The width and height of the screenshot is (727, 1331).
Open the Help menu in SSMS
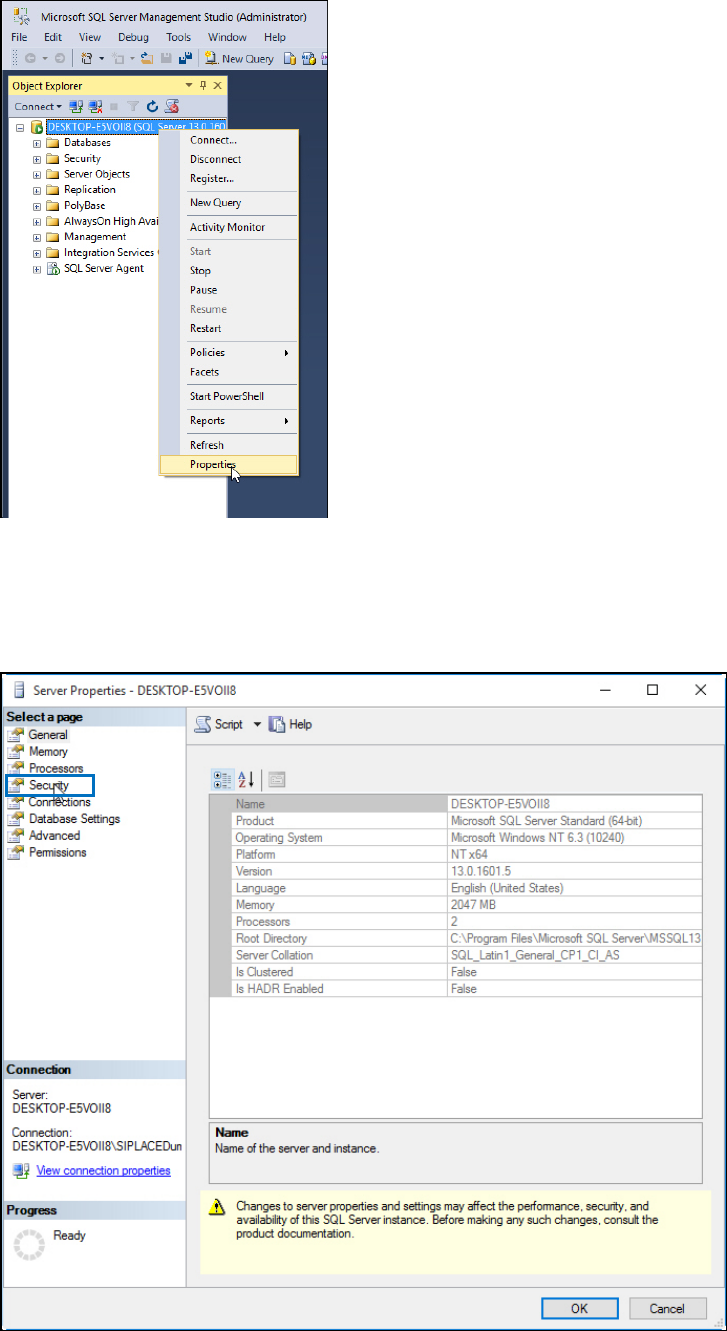275,37
